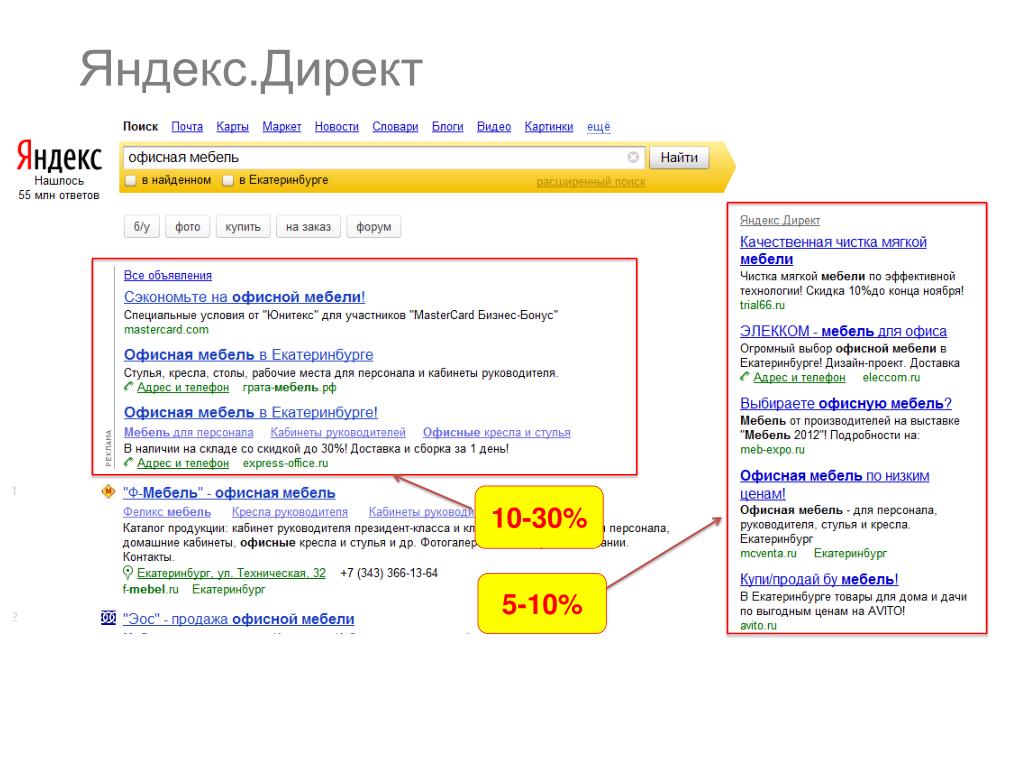This screenshot has width=1024, height=768.
Task: Click the 'фото' refinement button
Action: click(187, 227)
